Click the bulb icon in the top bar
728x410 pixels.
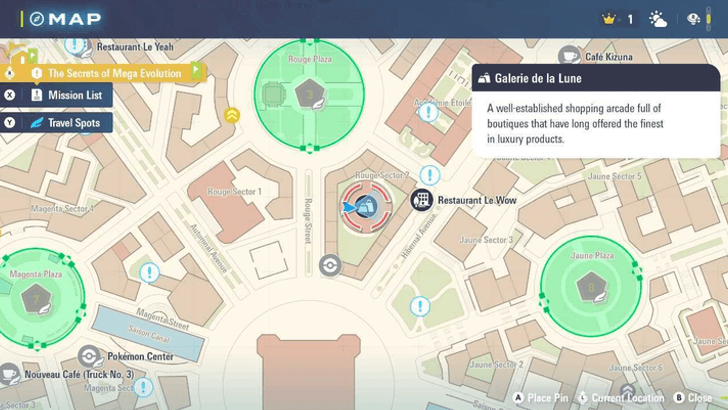(693, 19)
